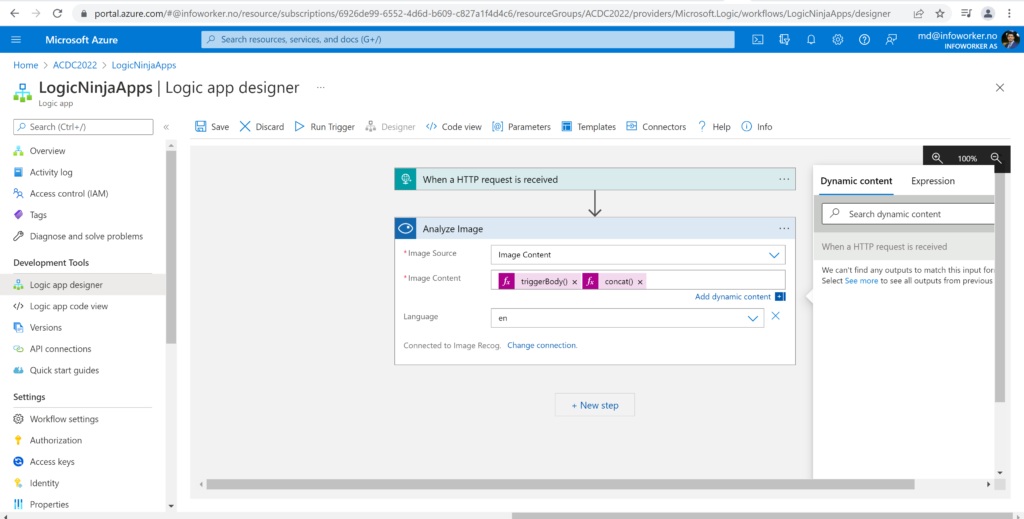Zoom out on the designer canvas
This screenshot has height=519, width=1024.
click(996, 158)
